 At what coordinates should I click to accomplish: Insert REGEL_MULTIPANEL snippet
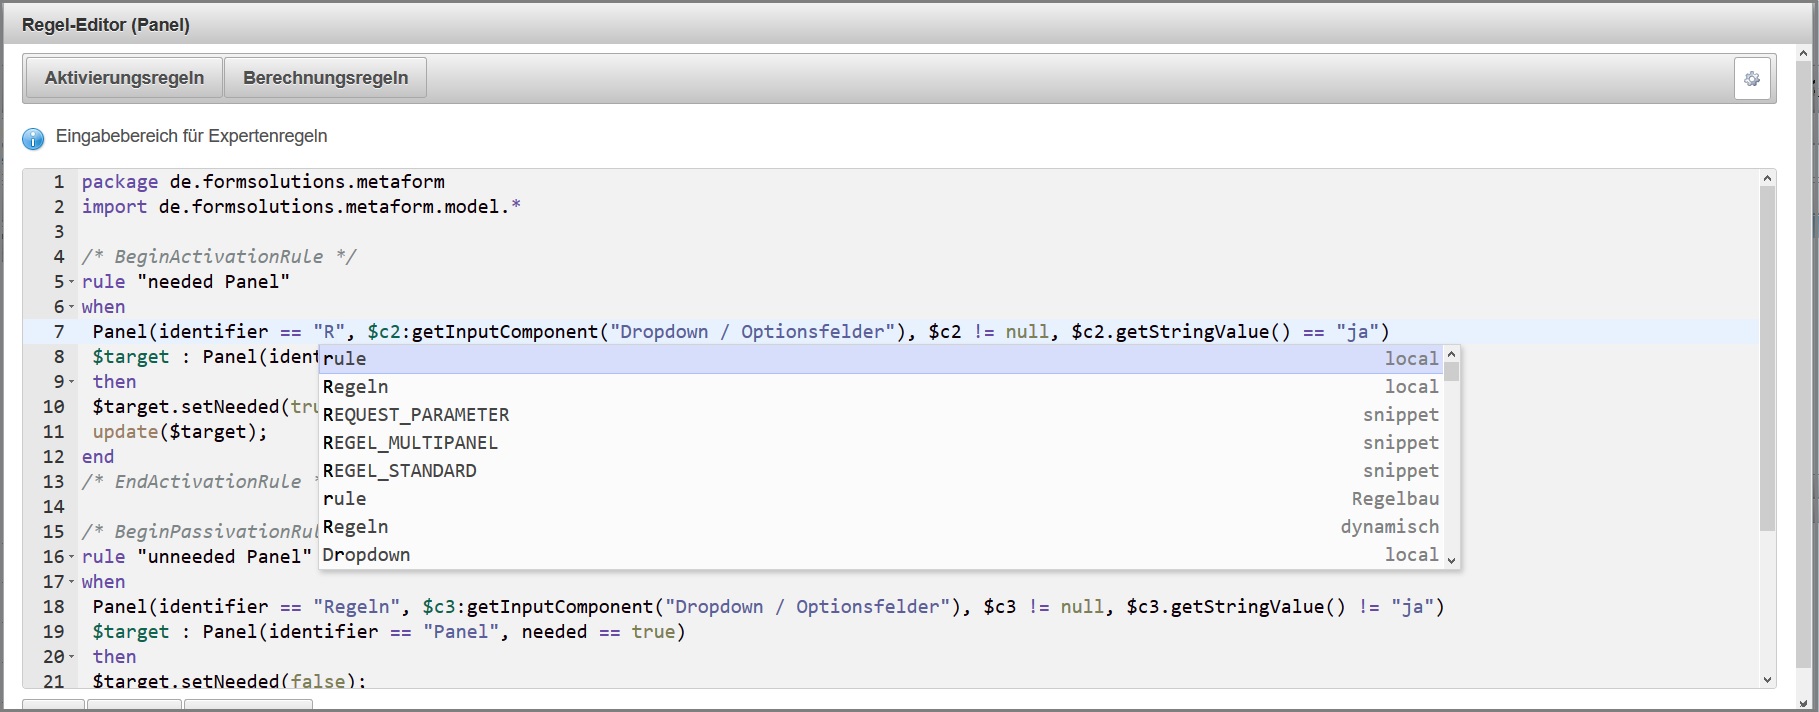coord(881,443)
